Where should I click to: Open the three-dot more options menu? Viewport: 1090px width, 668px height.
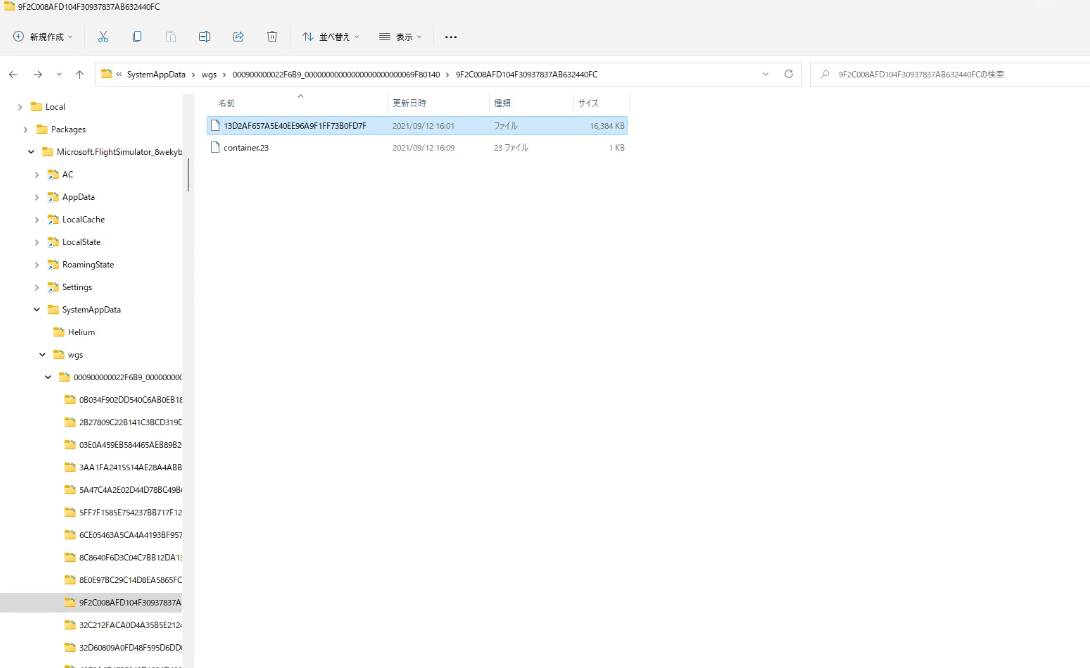(x=450, y=37)
